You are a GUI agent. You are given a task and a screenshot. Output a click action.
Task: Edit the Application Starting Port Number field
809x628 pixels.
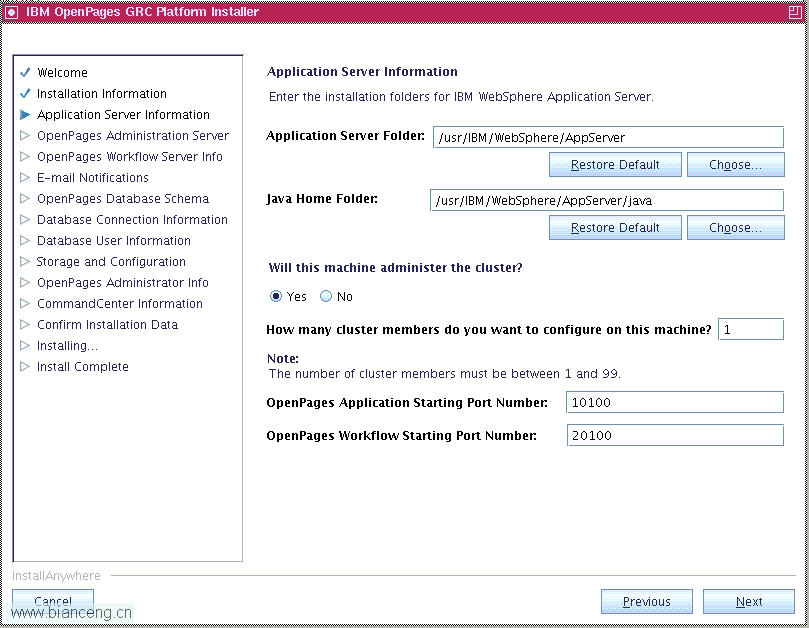[x=675, y=402]
